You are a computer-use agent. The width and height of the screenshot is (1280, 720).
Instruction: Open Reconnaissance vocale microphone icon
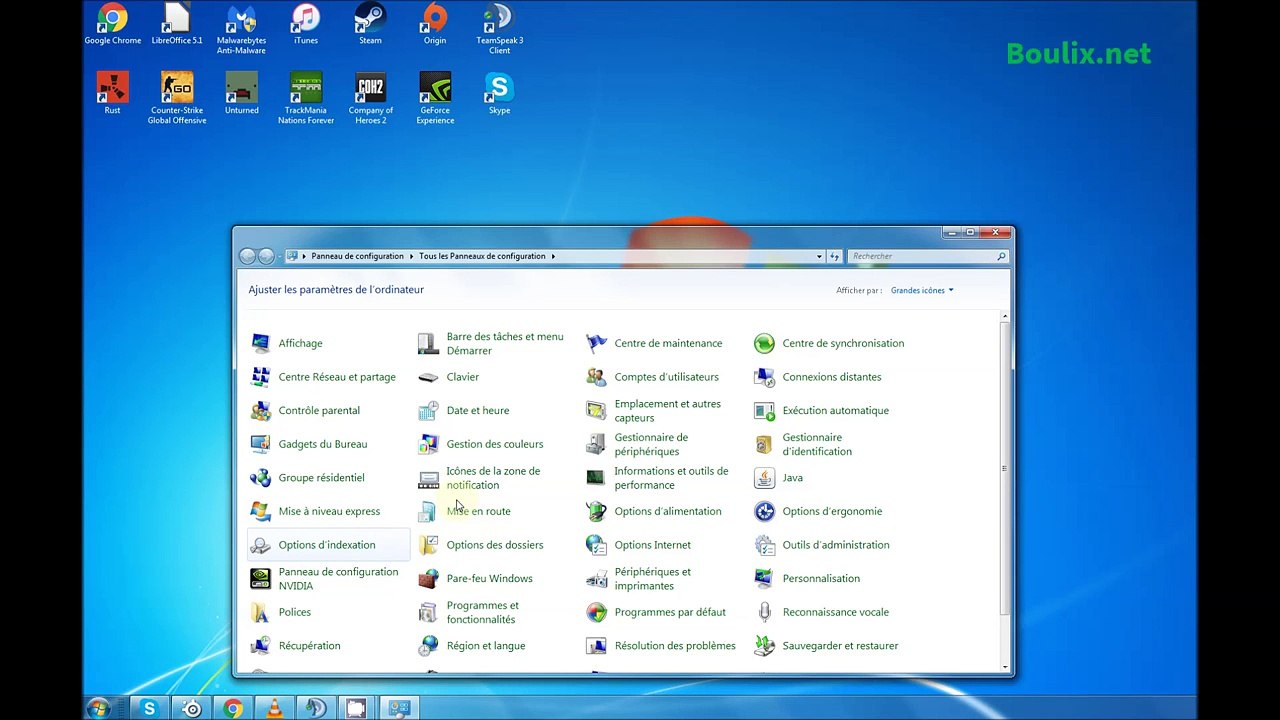765,612
